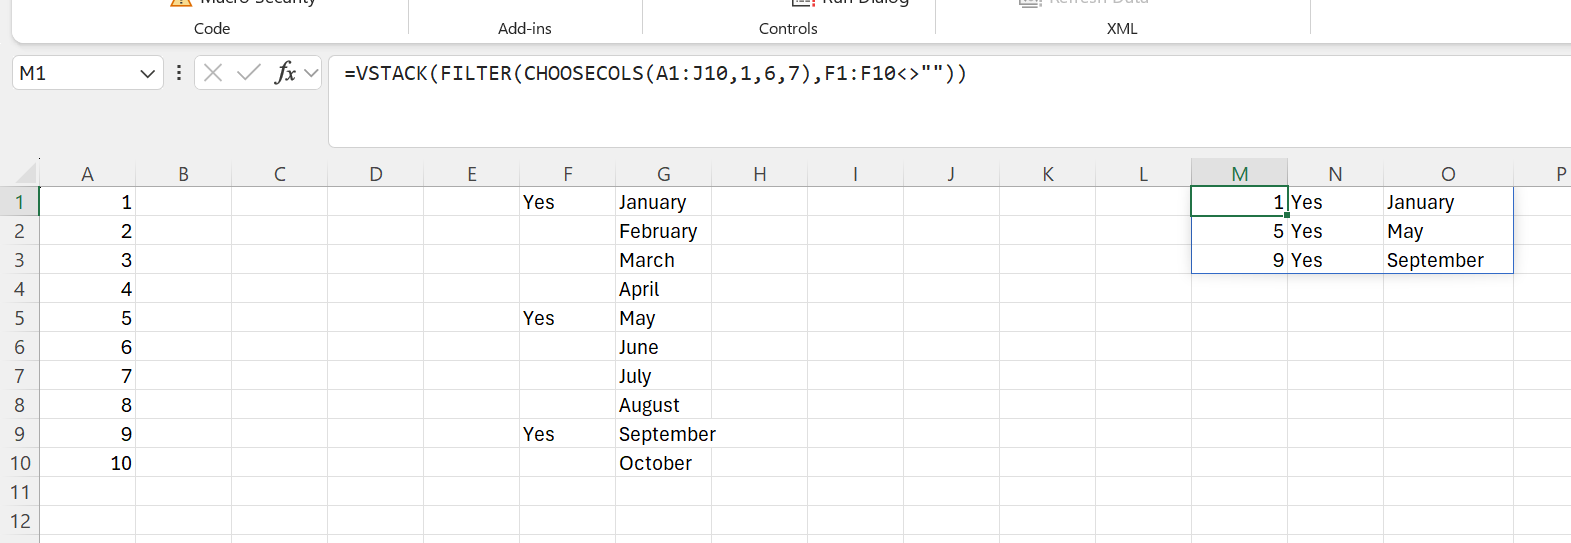The width and height of the screenshot is (1571, 543).
Task: Select column G header
Action: [663, 174]
